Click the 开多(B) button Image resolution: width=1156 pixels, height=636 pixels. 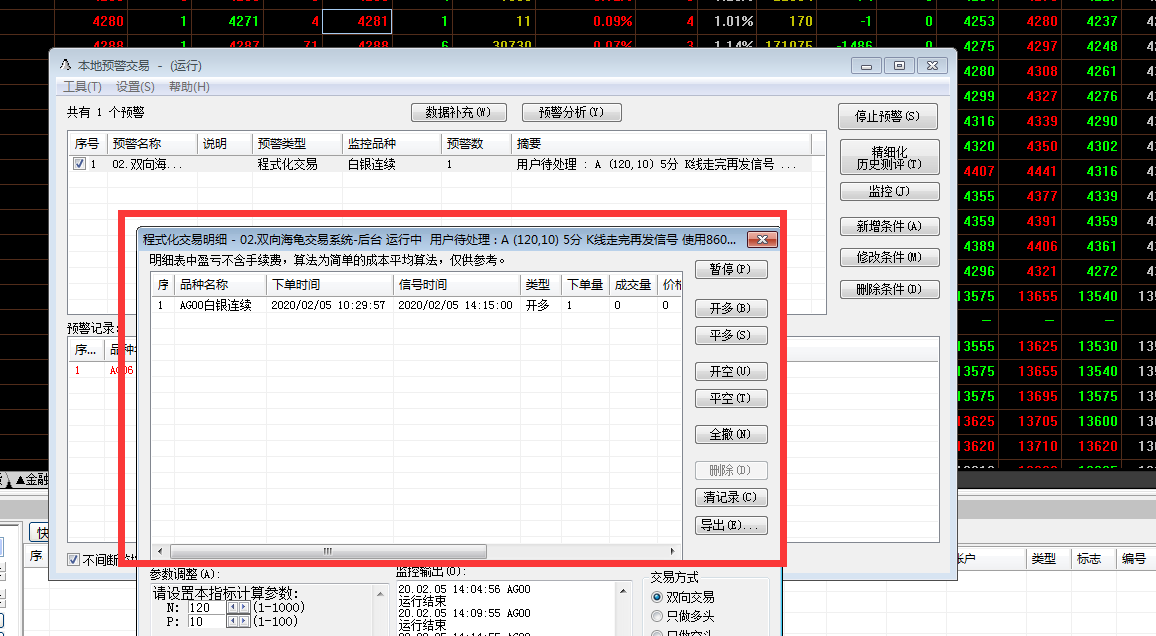tap(731, 308)
